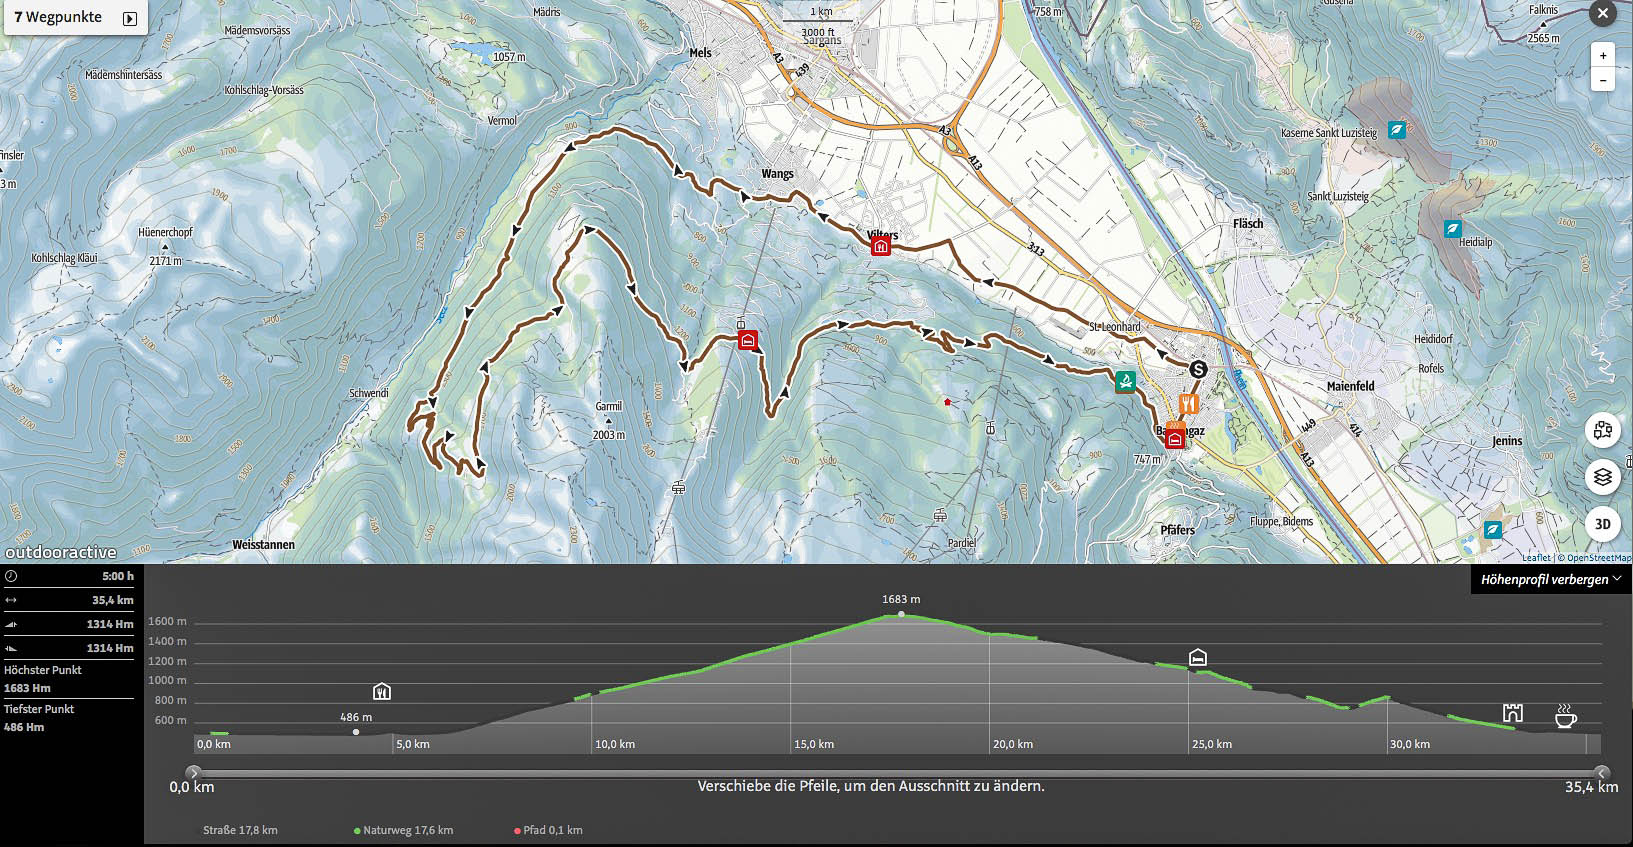
Task: Click the red hut marker at Vilters
Action: click(x=880, y=246)
